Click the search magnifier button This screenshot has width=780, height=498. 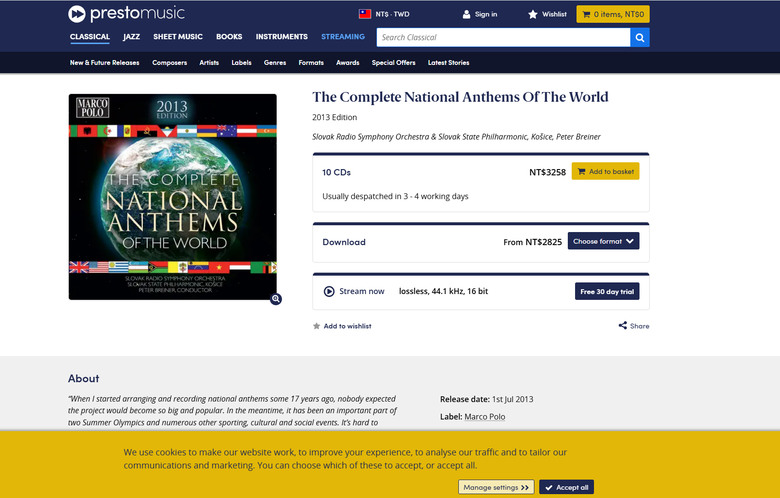(640, 37)
